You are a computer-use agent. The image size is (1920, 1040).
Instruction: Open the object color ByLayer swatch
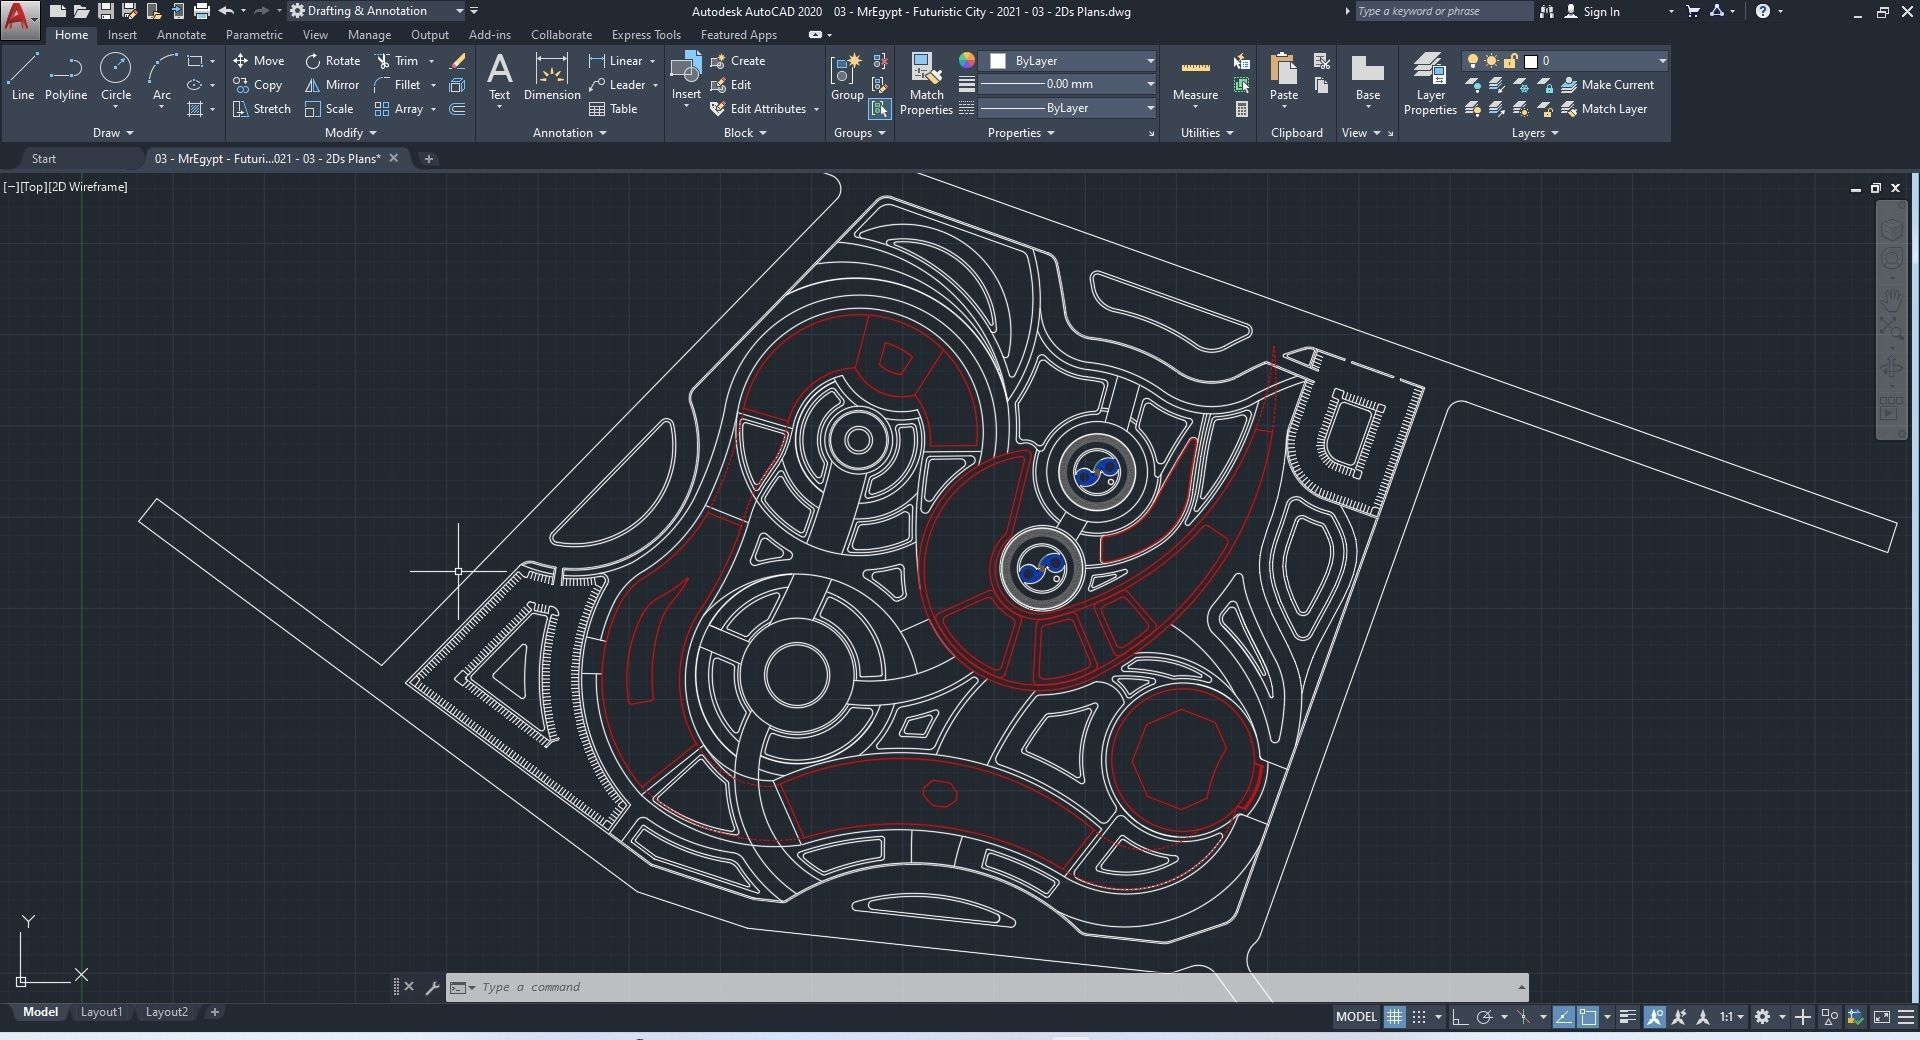[x=997, y=61]
